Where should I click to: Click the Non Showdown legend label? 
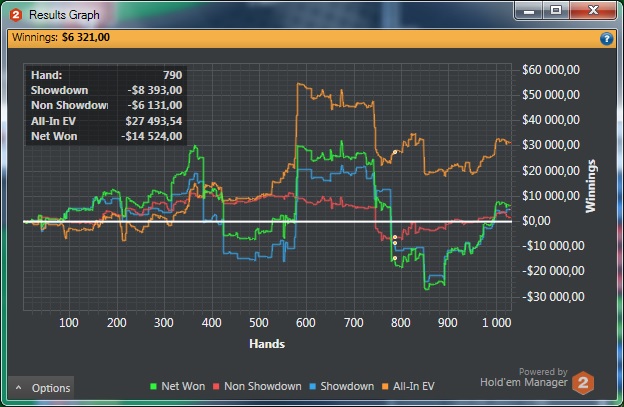pyautogui.click(x=263, y=386)
